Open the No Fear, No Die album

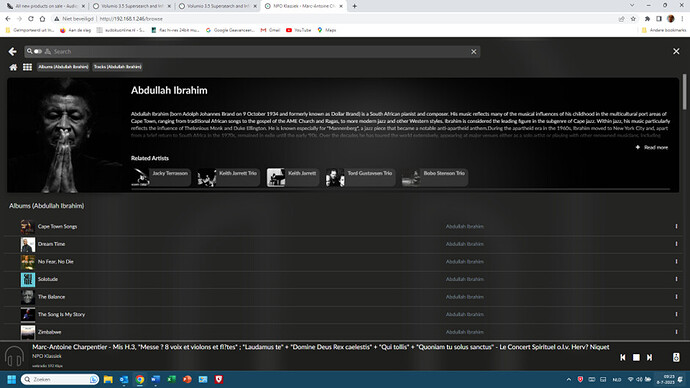[55, 262]
